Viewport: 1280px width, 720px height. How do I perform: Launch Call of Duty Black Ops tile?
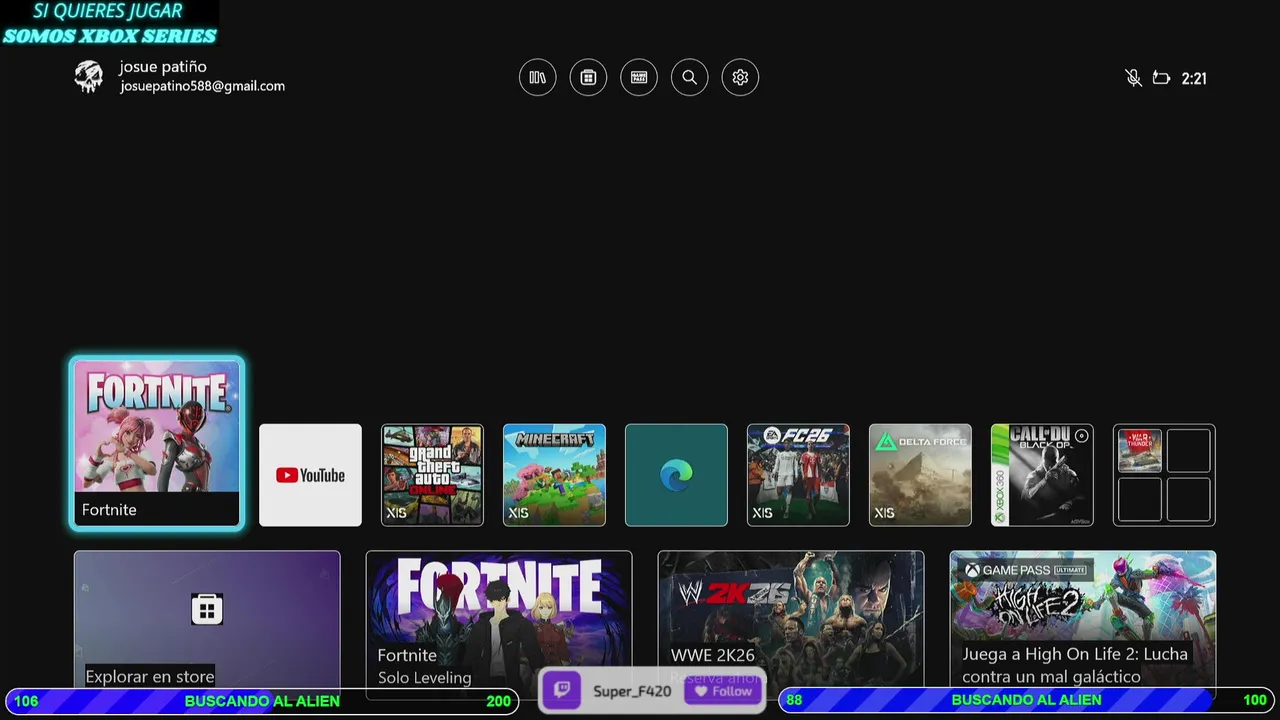click(x=1042, y=475)
